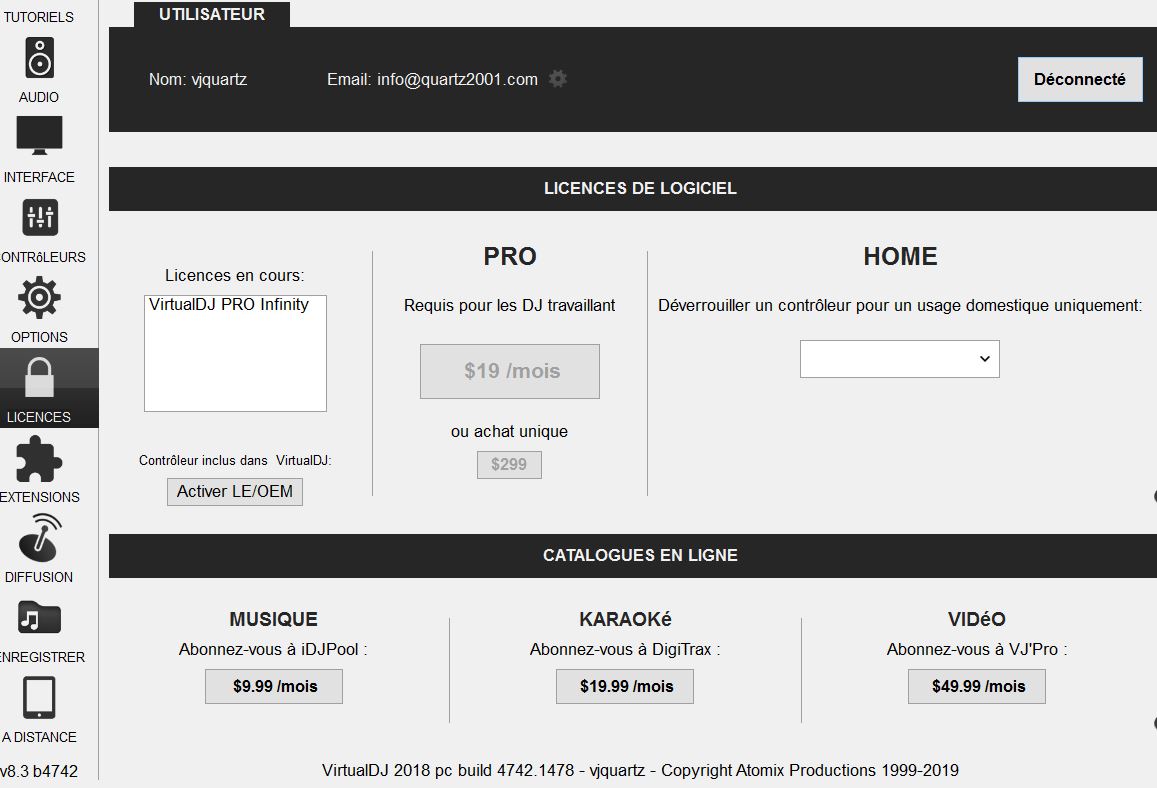
Task: Click the Licences de logiciel header
Action: pyautogui.click(x=640, y=189)
